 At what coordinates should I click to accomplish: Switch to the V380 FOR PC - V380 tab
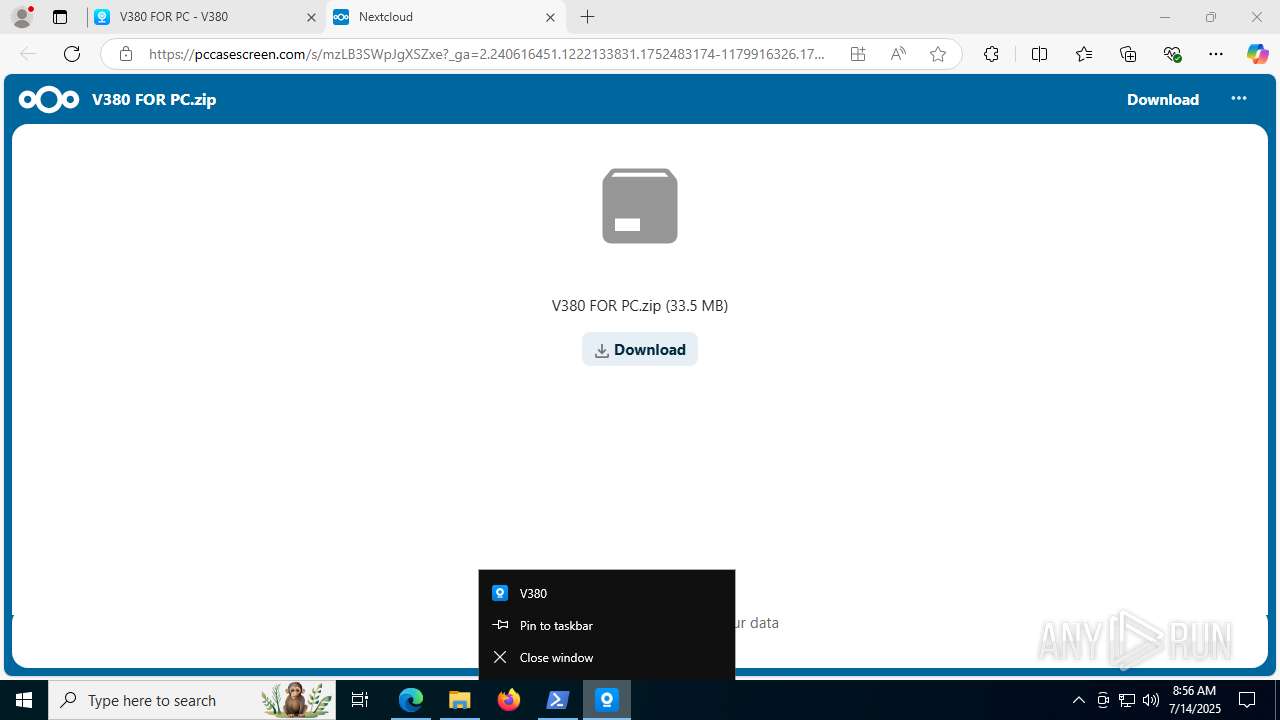[206, 17]
